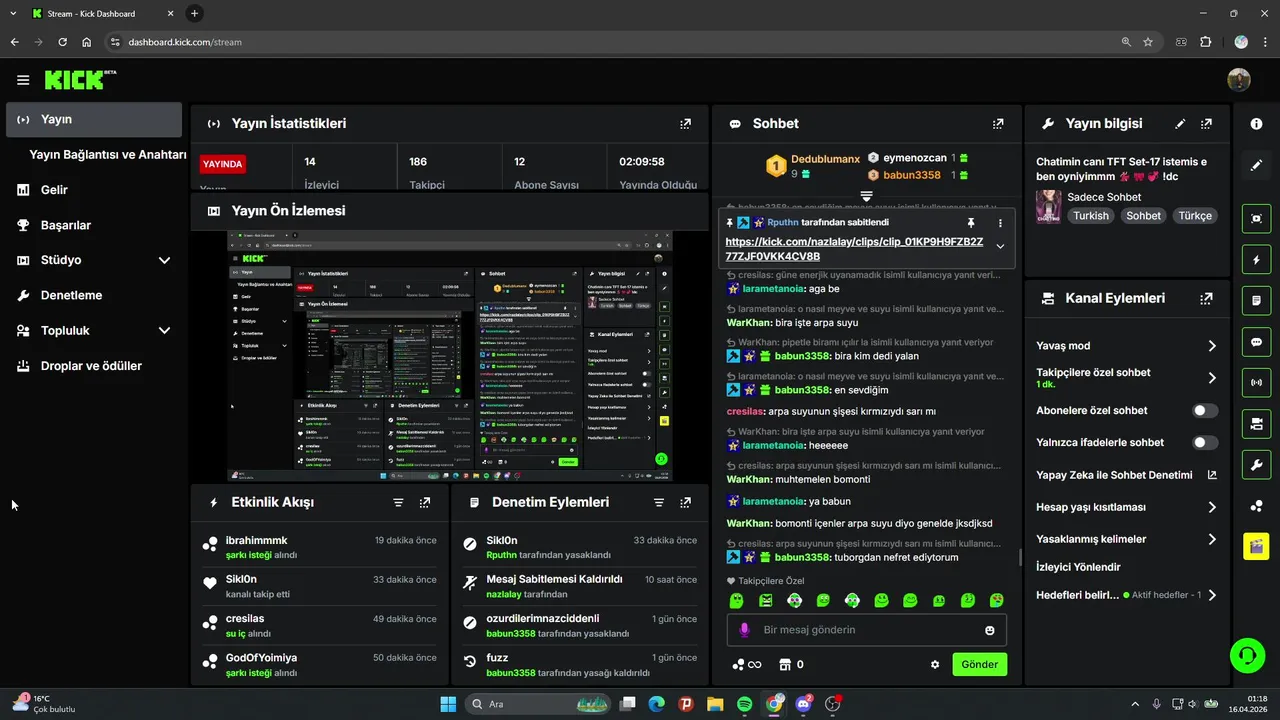Open Yapay Zeka ile Sohbet Denetimi link
1280x720 pixels.
coord(1126,475)
